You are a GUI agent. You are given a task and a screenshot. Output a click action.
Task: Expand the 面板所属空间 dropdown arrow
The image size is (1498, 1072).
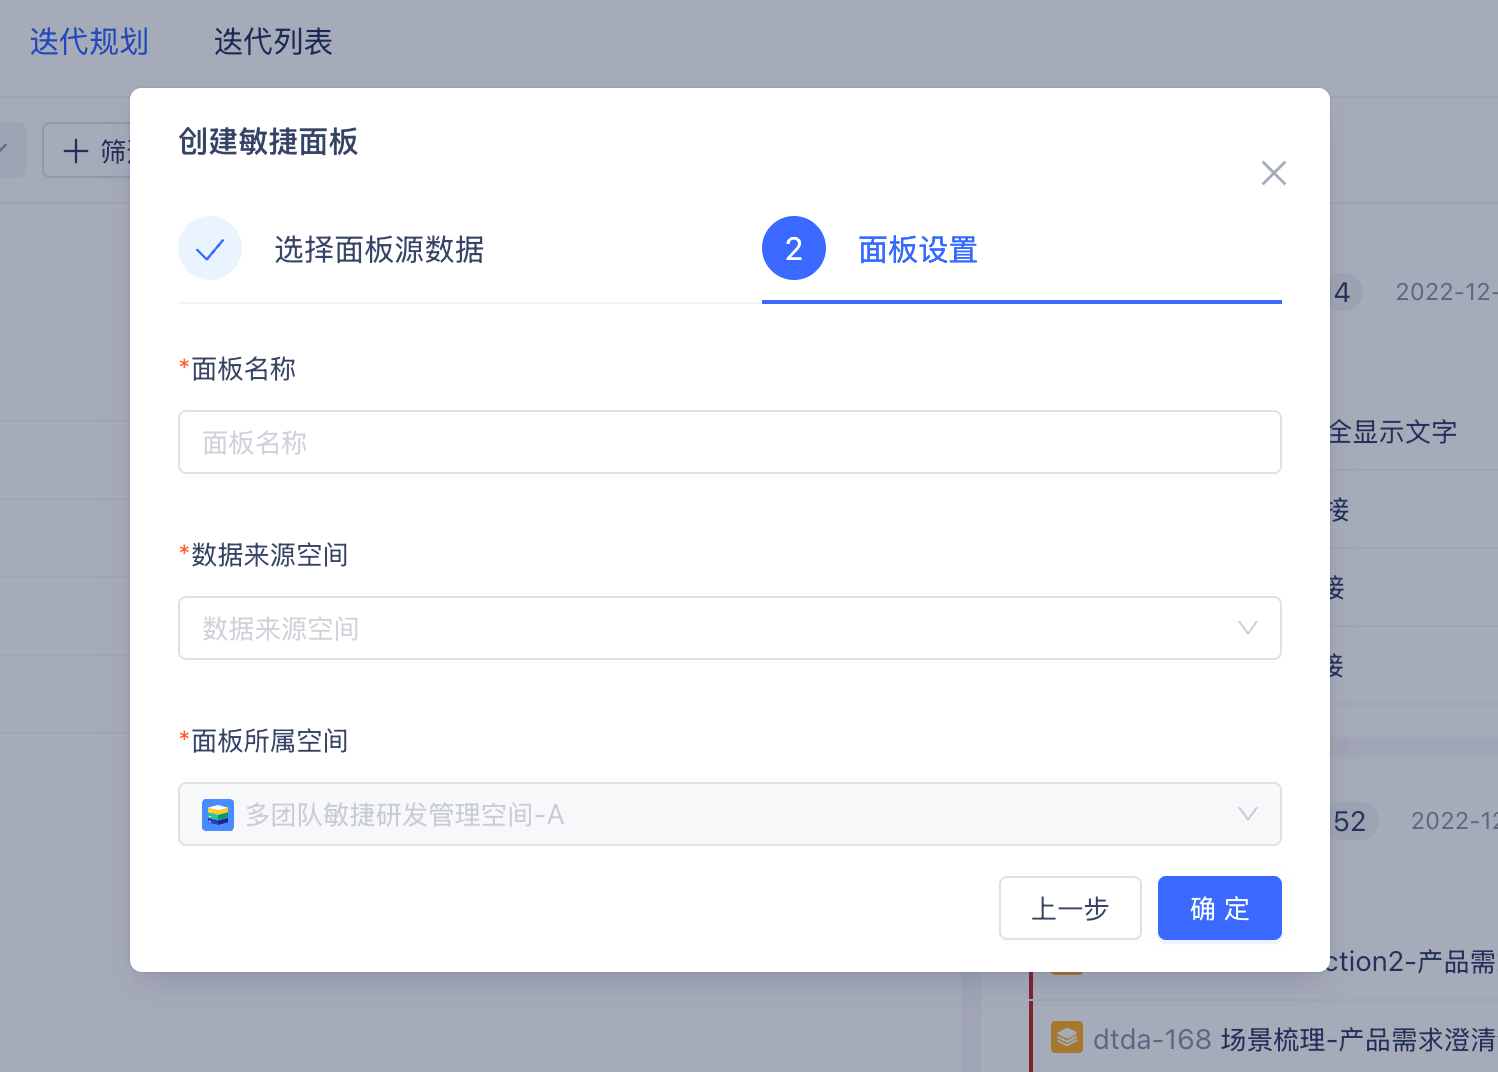(x=1247, y=814)
